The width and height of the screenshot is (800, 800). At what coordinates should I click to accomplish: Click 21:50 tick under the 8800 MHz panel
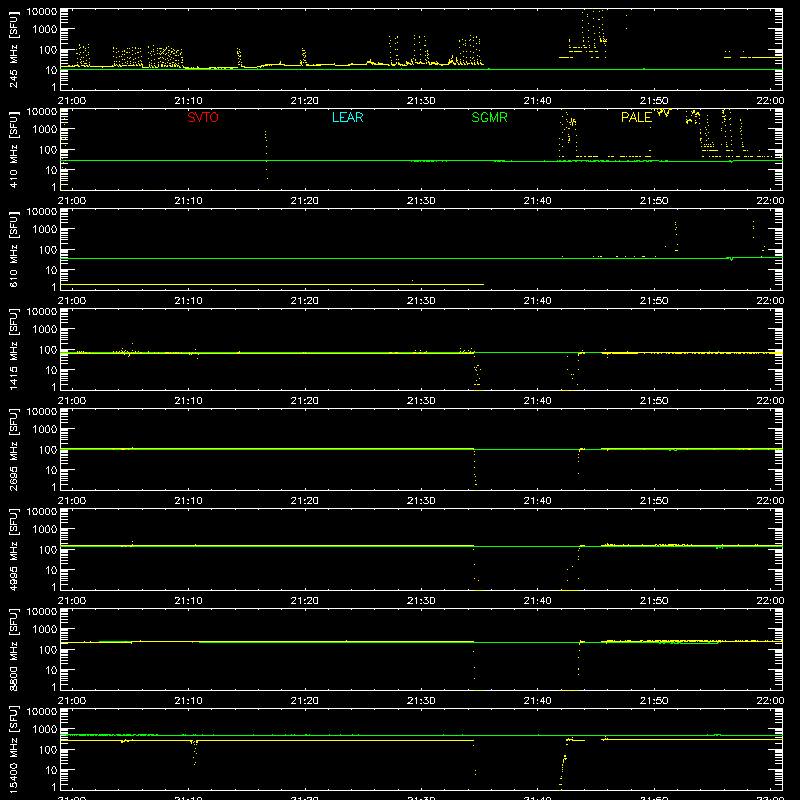coord(654,701)
